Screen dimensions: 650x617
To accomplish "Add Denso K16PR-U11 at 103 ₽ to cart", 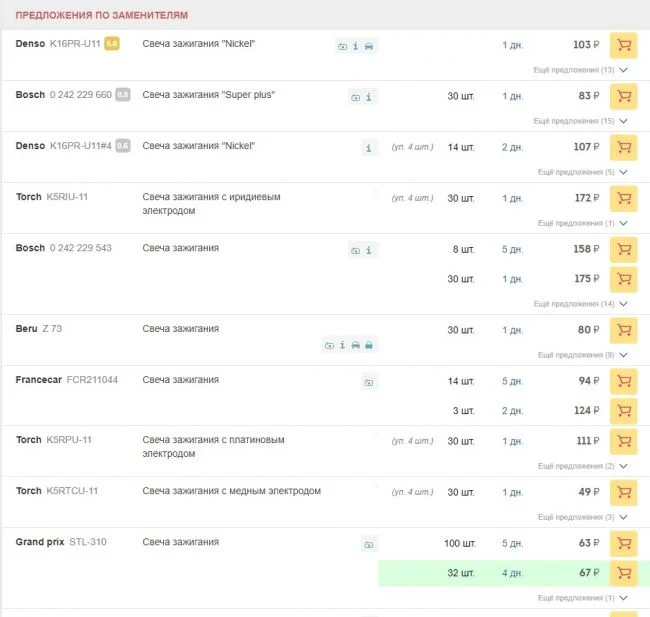I will [x=623, y=45].
